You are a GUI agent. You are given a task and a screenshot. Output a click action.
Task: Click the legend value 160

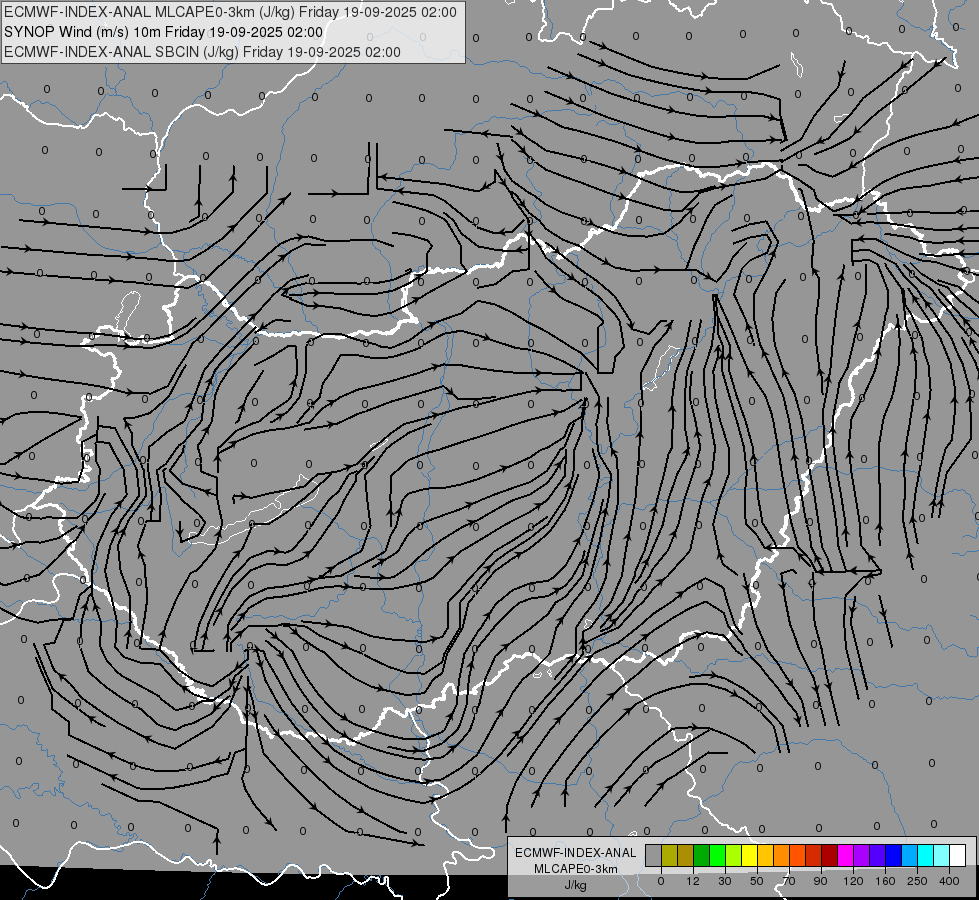point(885,881)
